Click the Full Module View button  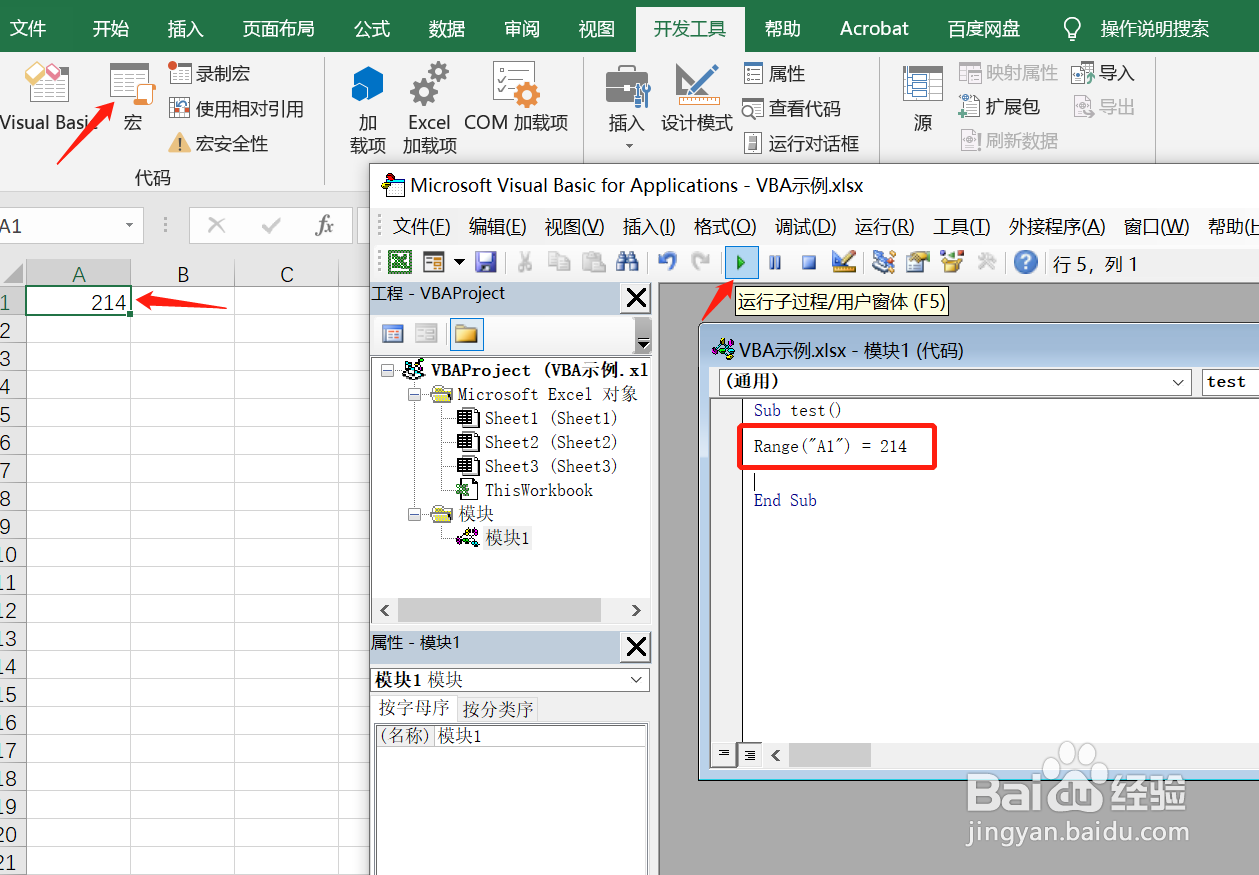coord(748,755)
